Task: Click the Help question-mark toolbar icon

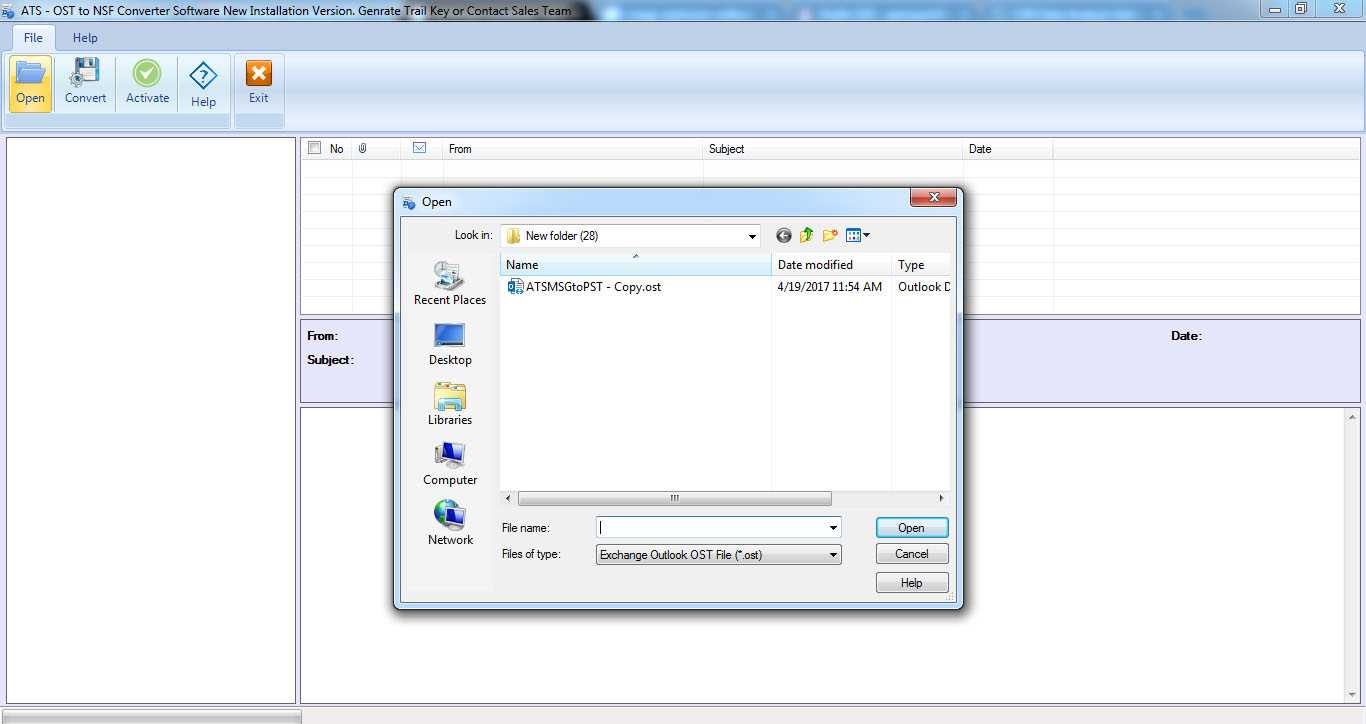Action: [x=203, y=76]
